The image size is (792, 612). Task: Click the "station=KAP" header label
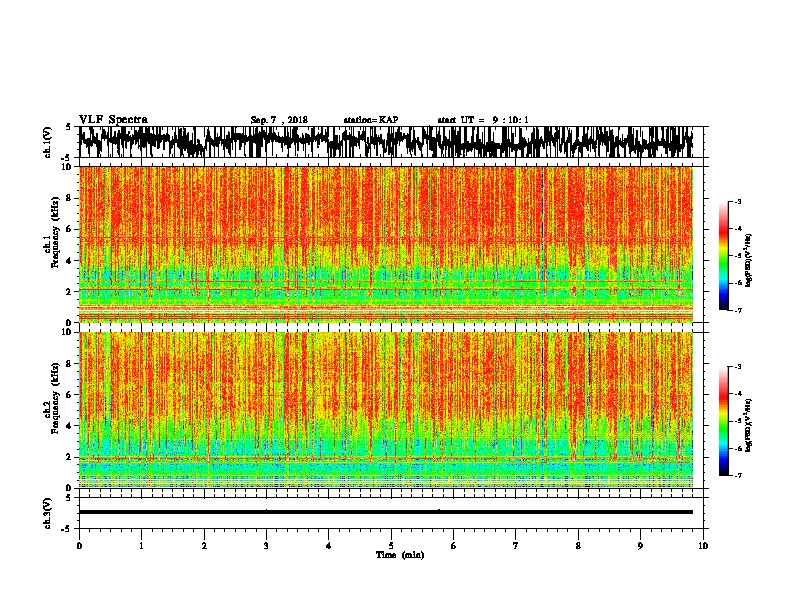[371, 120]
